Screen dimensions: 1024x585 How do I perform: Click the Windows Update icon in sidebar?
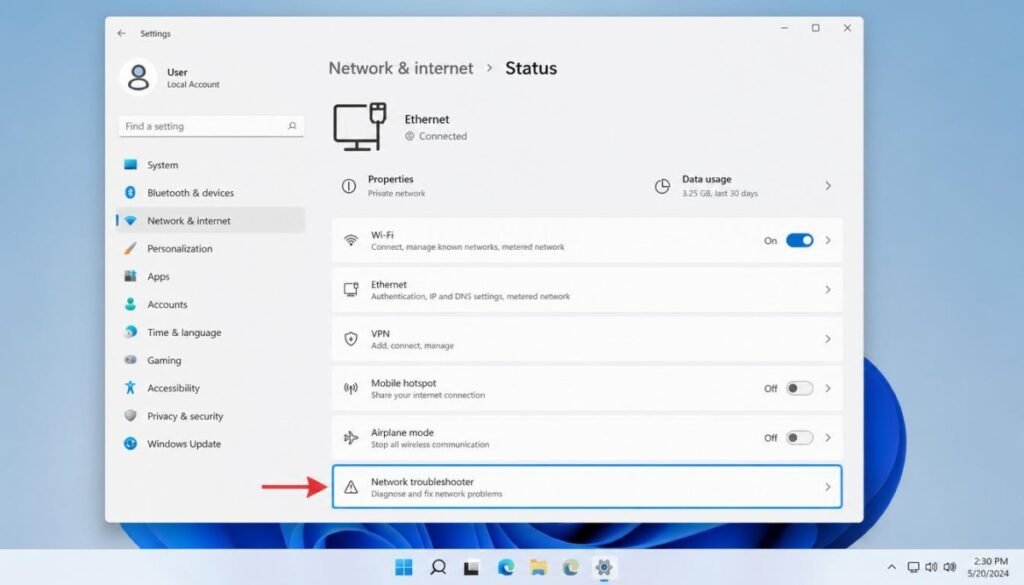[x=131, y=443]
